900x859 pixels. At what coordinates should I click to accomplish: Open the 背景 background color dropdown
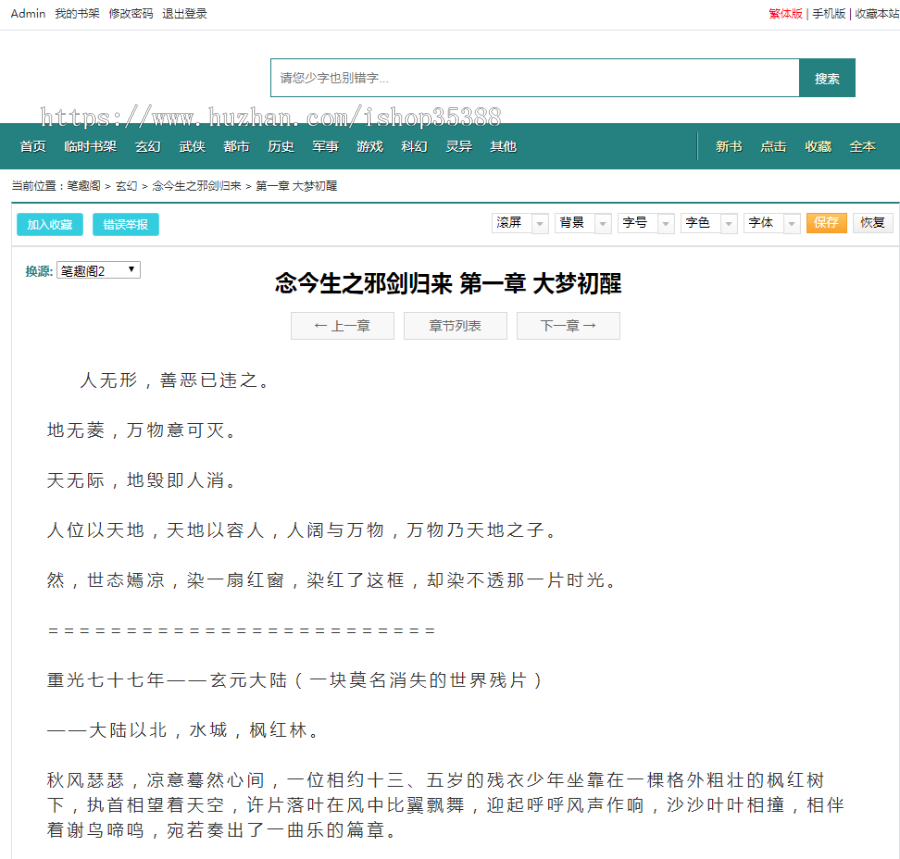click(582, 222)
